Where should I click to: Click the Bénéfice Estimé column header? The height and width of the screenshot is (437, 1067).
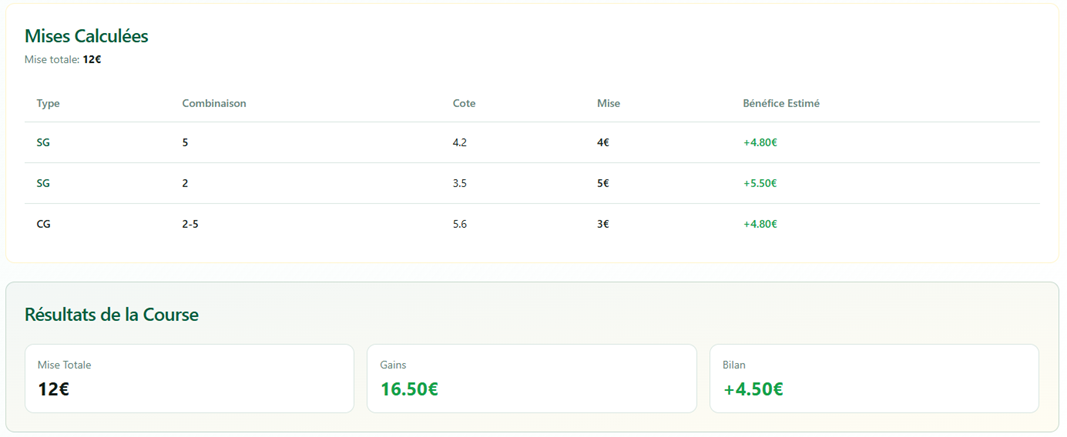(x=781, y=103)
